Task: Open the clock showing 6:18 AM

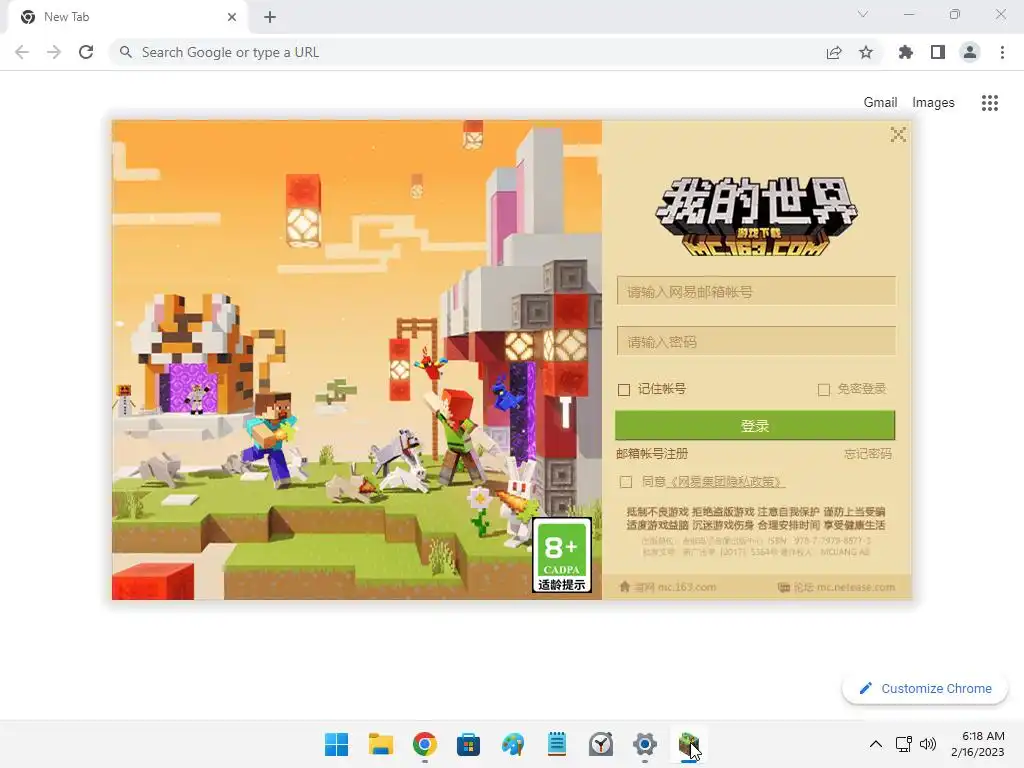Action: [x=978, y=744]
